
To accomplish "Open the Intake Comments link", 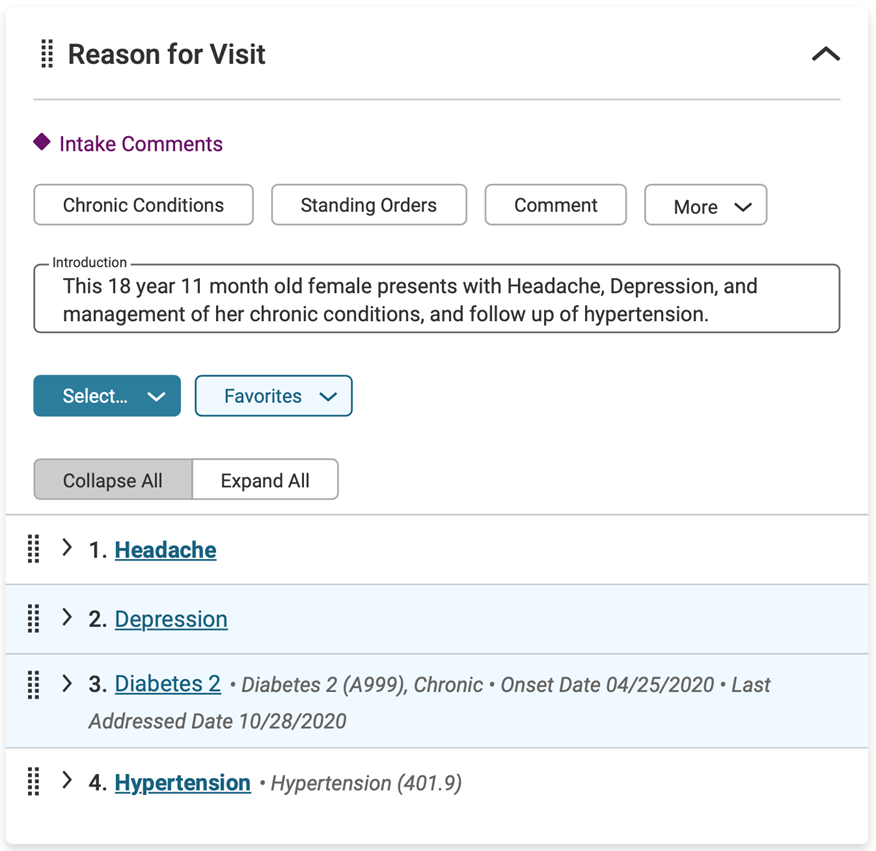I will click(141, 144).
